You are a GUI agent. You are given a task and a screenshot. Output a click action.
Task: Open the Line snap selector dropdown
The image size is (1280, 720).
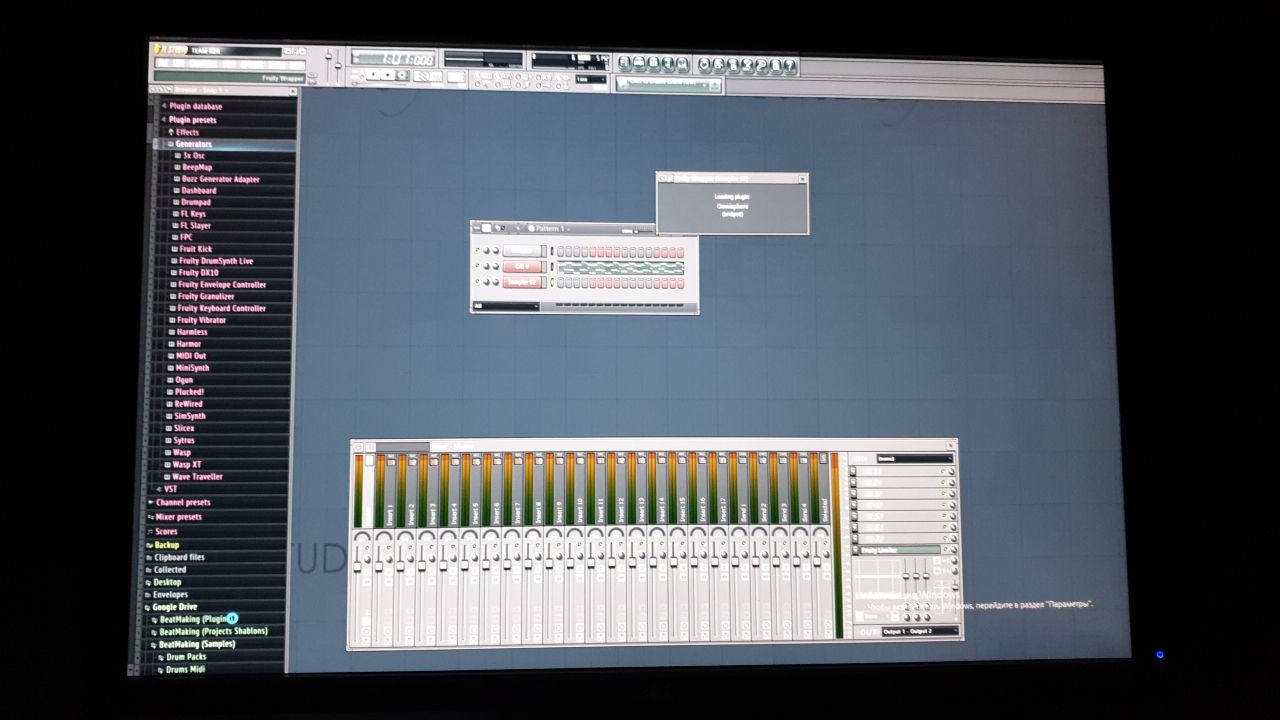(591, 79)
